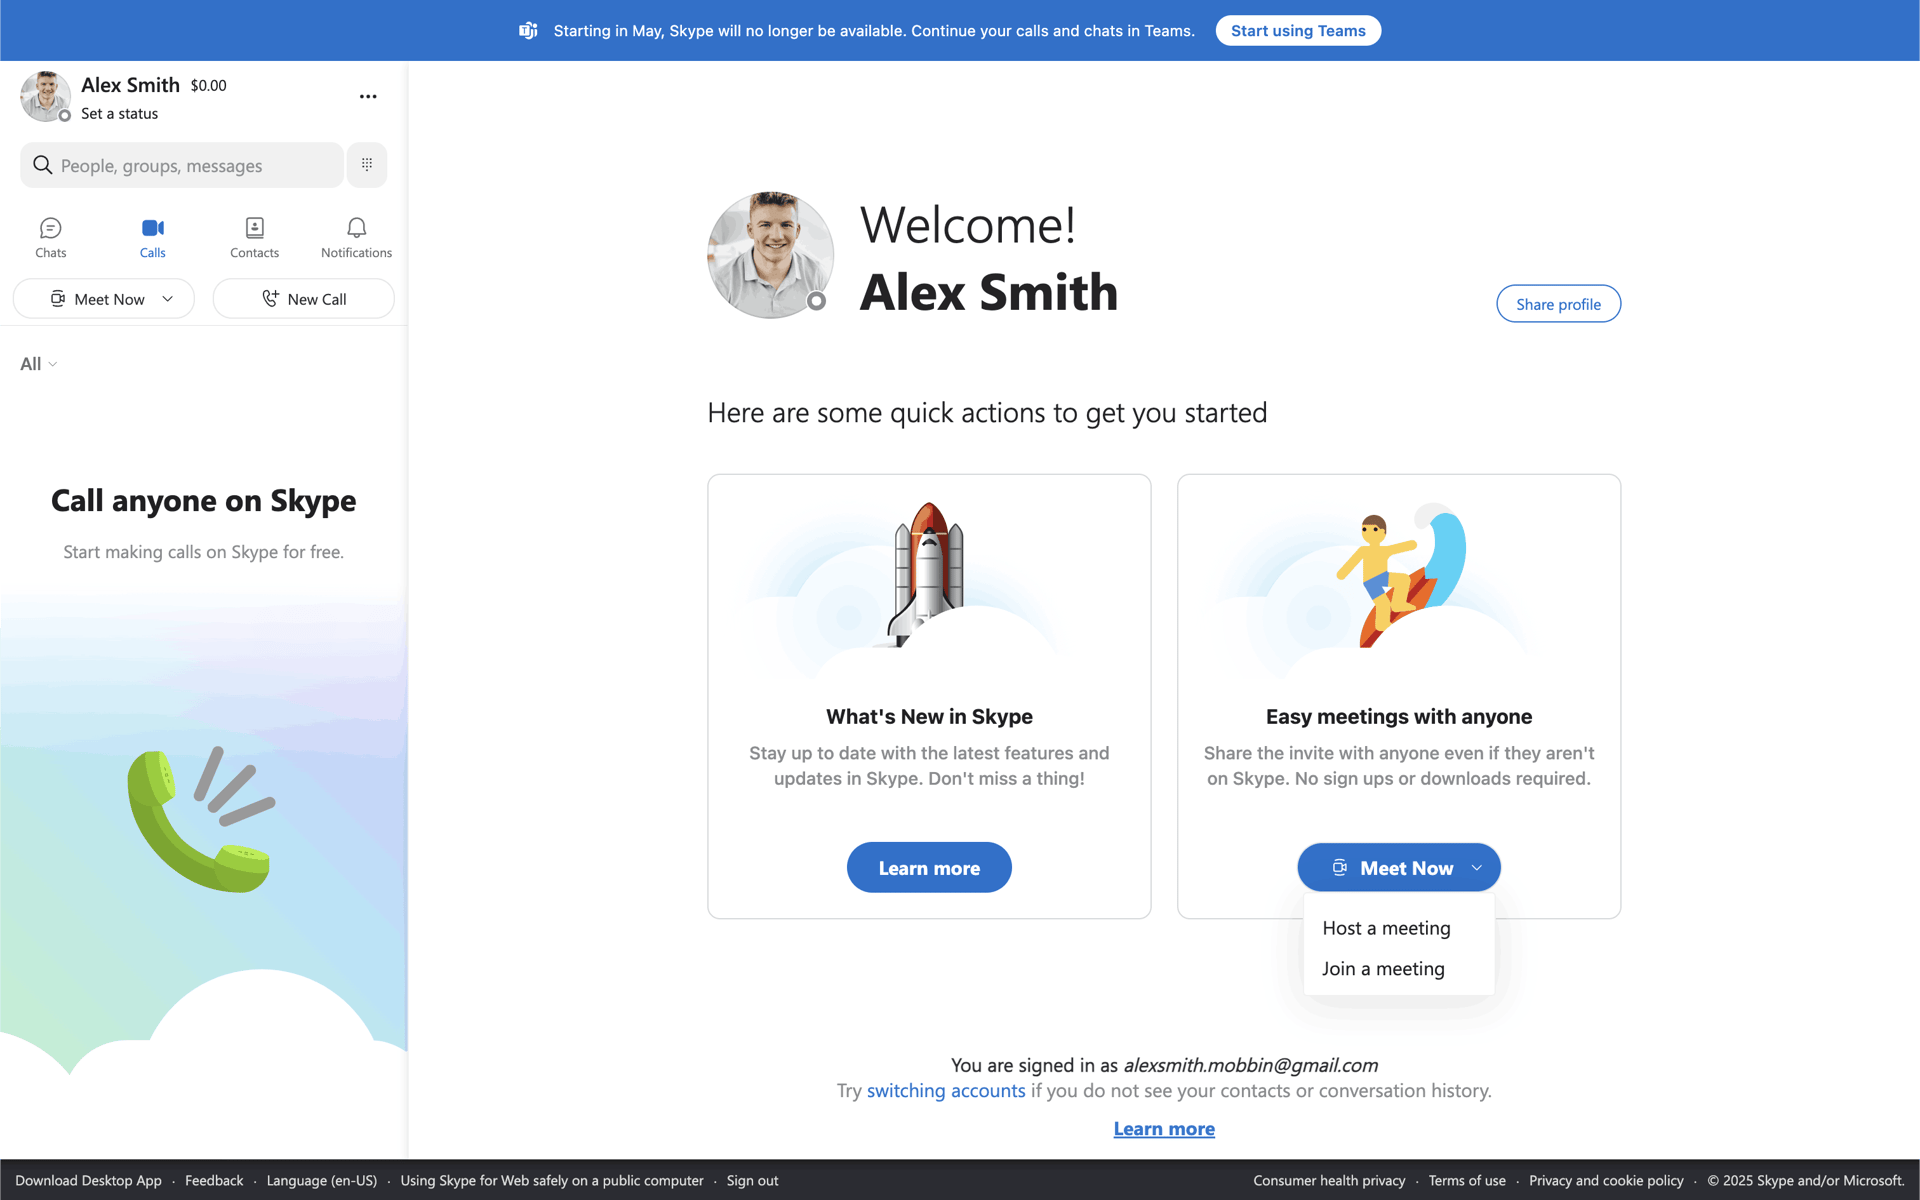Screen dimensions: 1920x1200
Task: Click the People, groups, messages search field
Action: pos(182,165)
